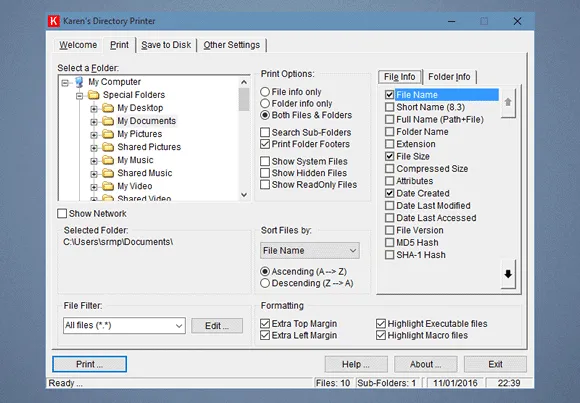Expand the Shared Music tree node
The image size is (580, 403).
94,174
